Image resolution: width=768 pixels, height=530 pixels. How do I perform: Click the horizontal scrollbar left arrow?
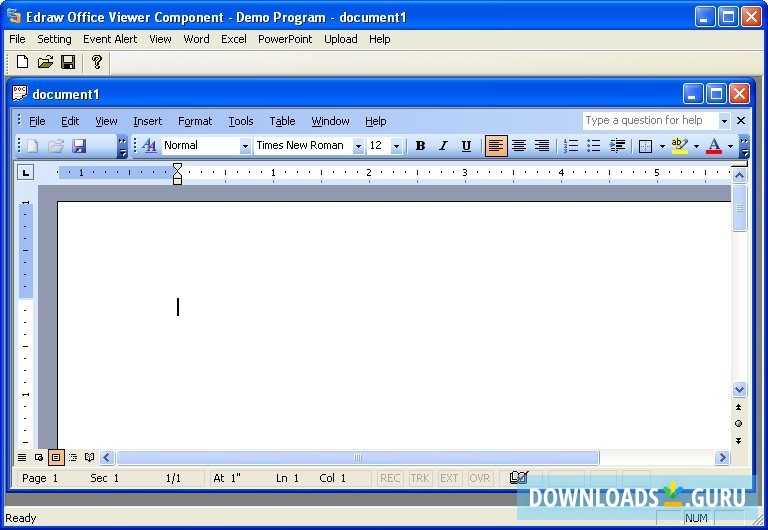coord(107,458)
